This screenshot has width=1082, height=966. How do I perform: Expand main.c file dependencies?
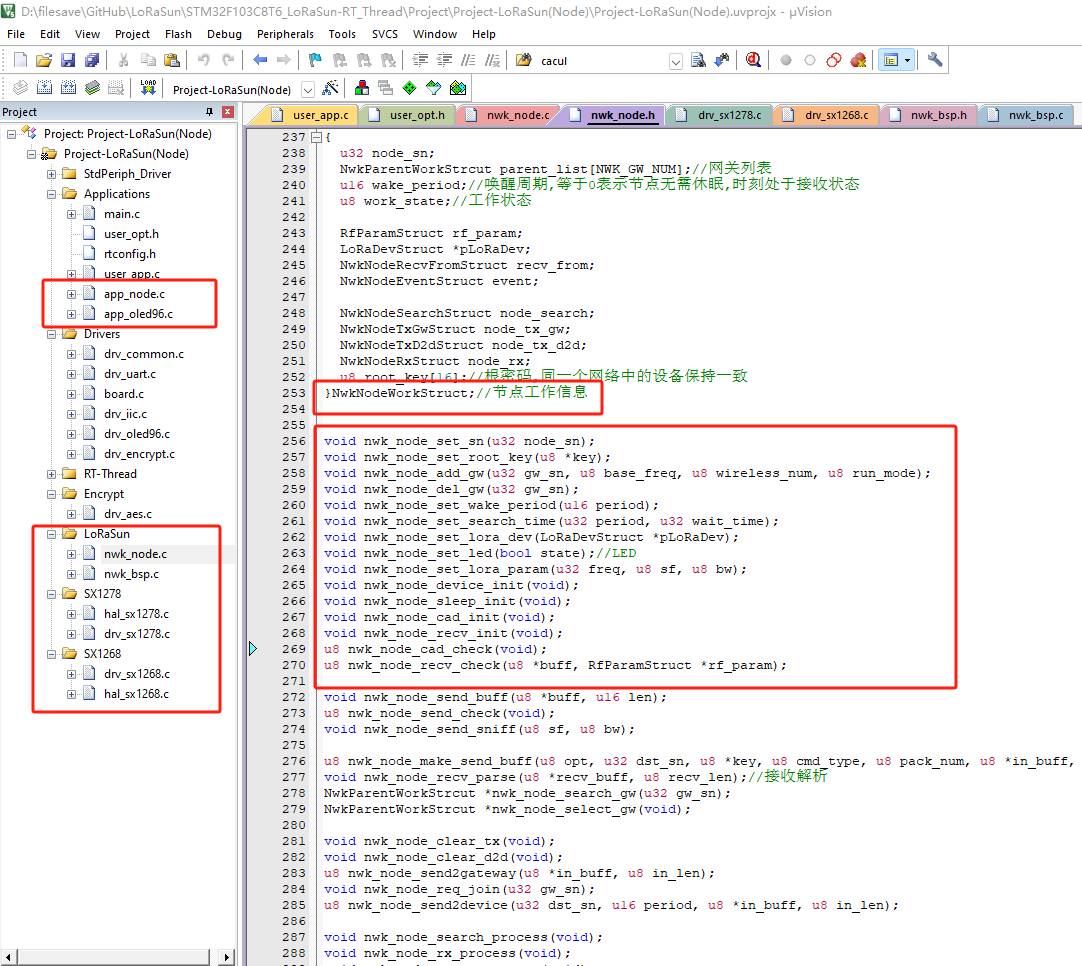71,214
